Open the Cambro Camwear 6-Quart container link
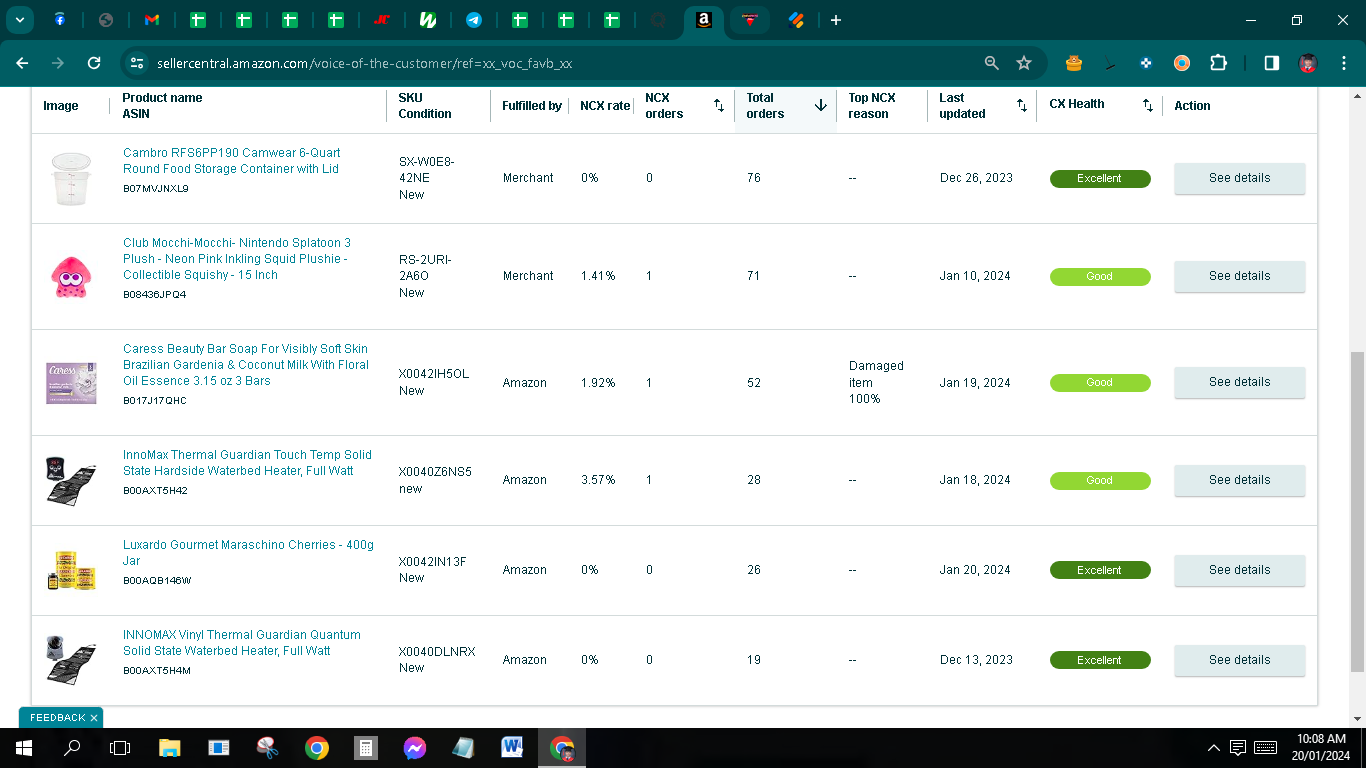 coord(231,161)
